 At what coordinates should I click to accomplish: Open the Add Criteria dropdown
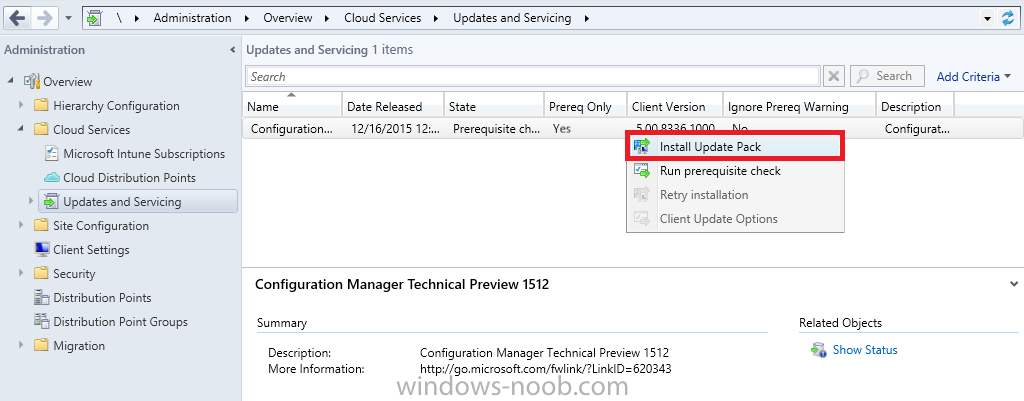[973, 76]
